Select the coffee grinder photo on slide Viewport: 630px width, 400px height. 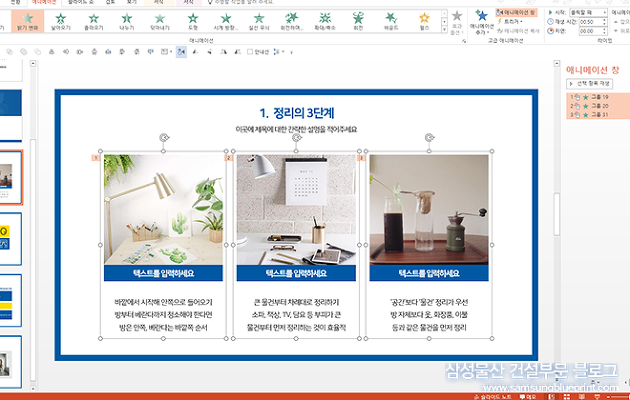point(429,210)
